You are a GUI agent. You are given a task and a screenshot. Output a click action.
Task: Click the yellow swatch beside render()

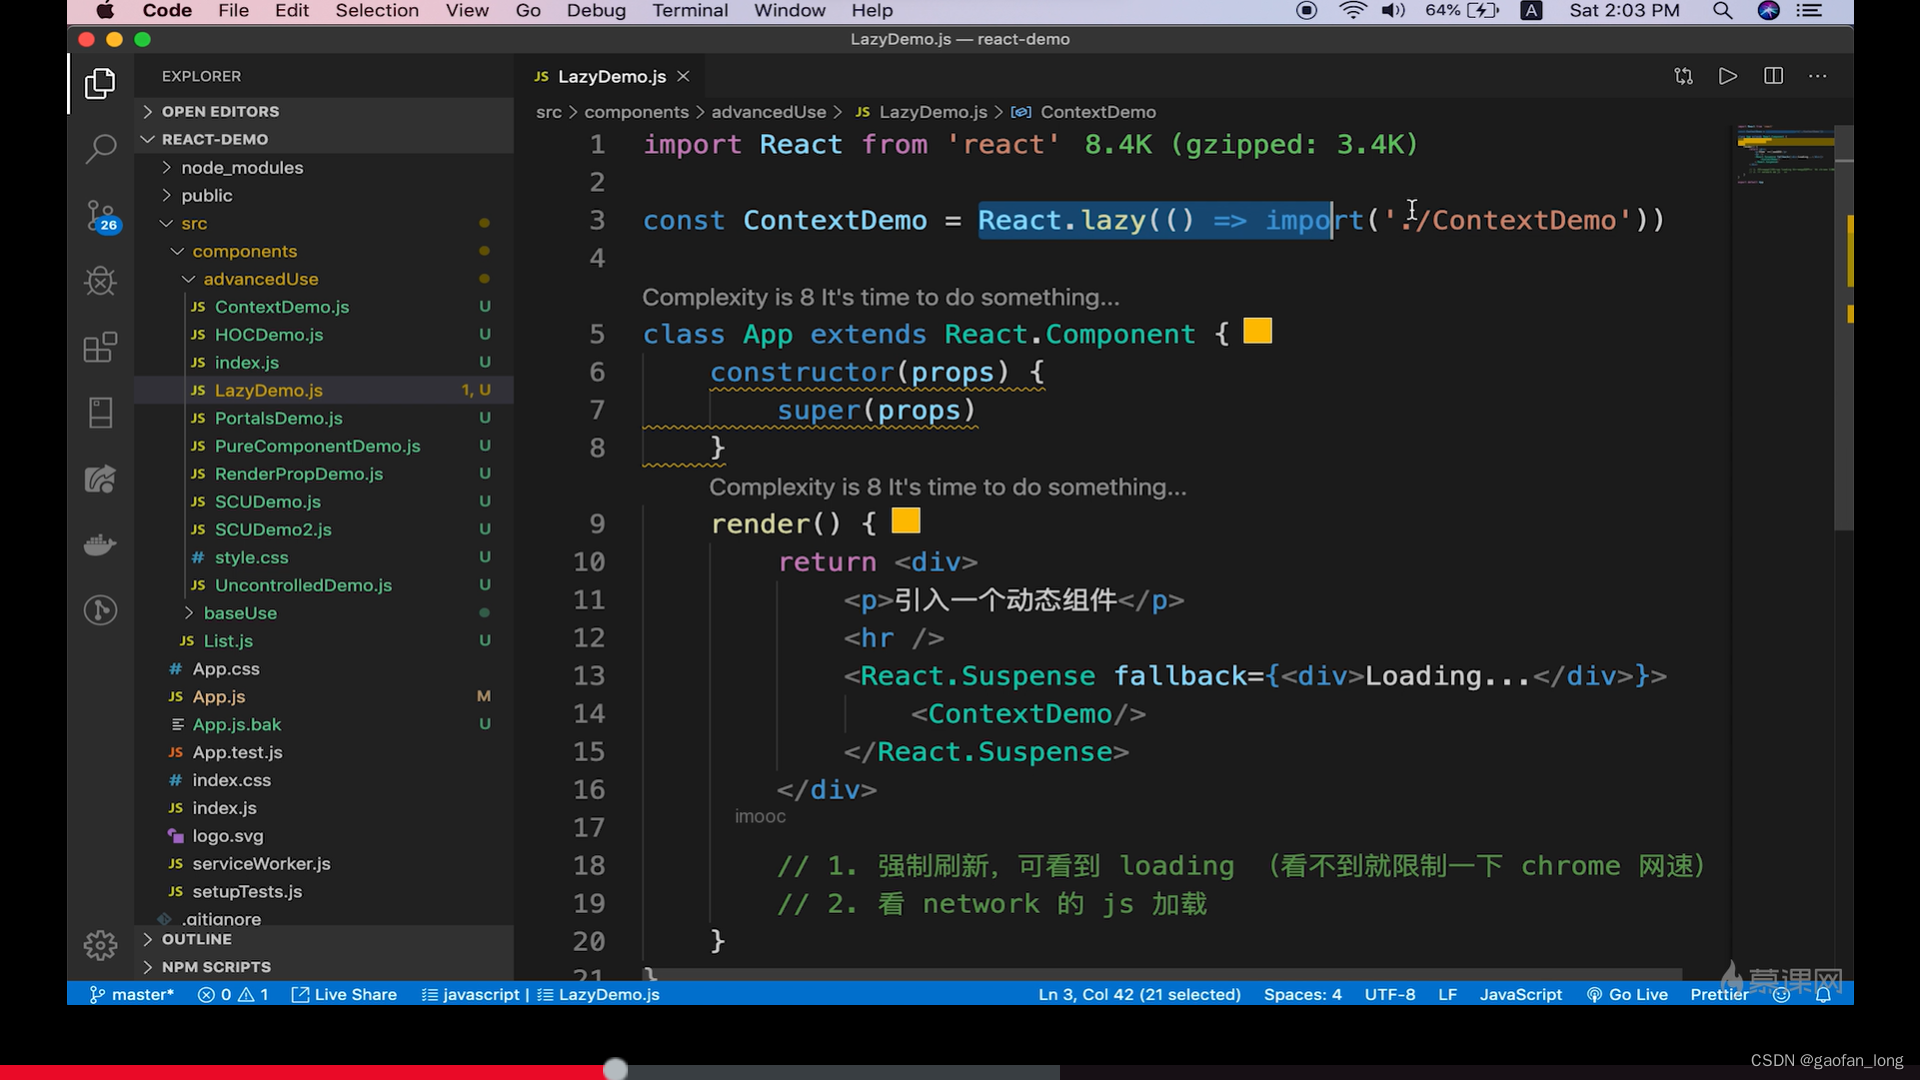[905, 521]
